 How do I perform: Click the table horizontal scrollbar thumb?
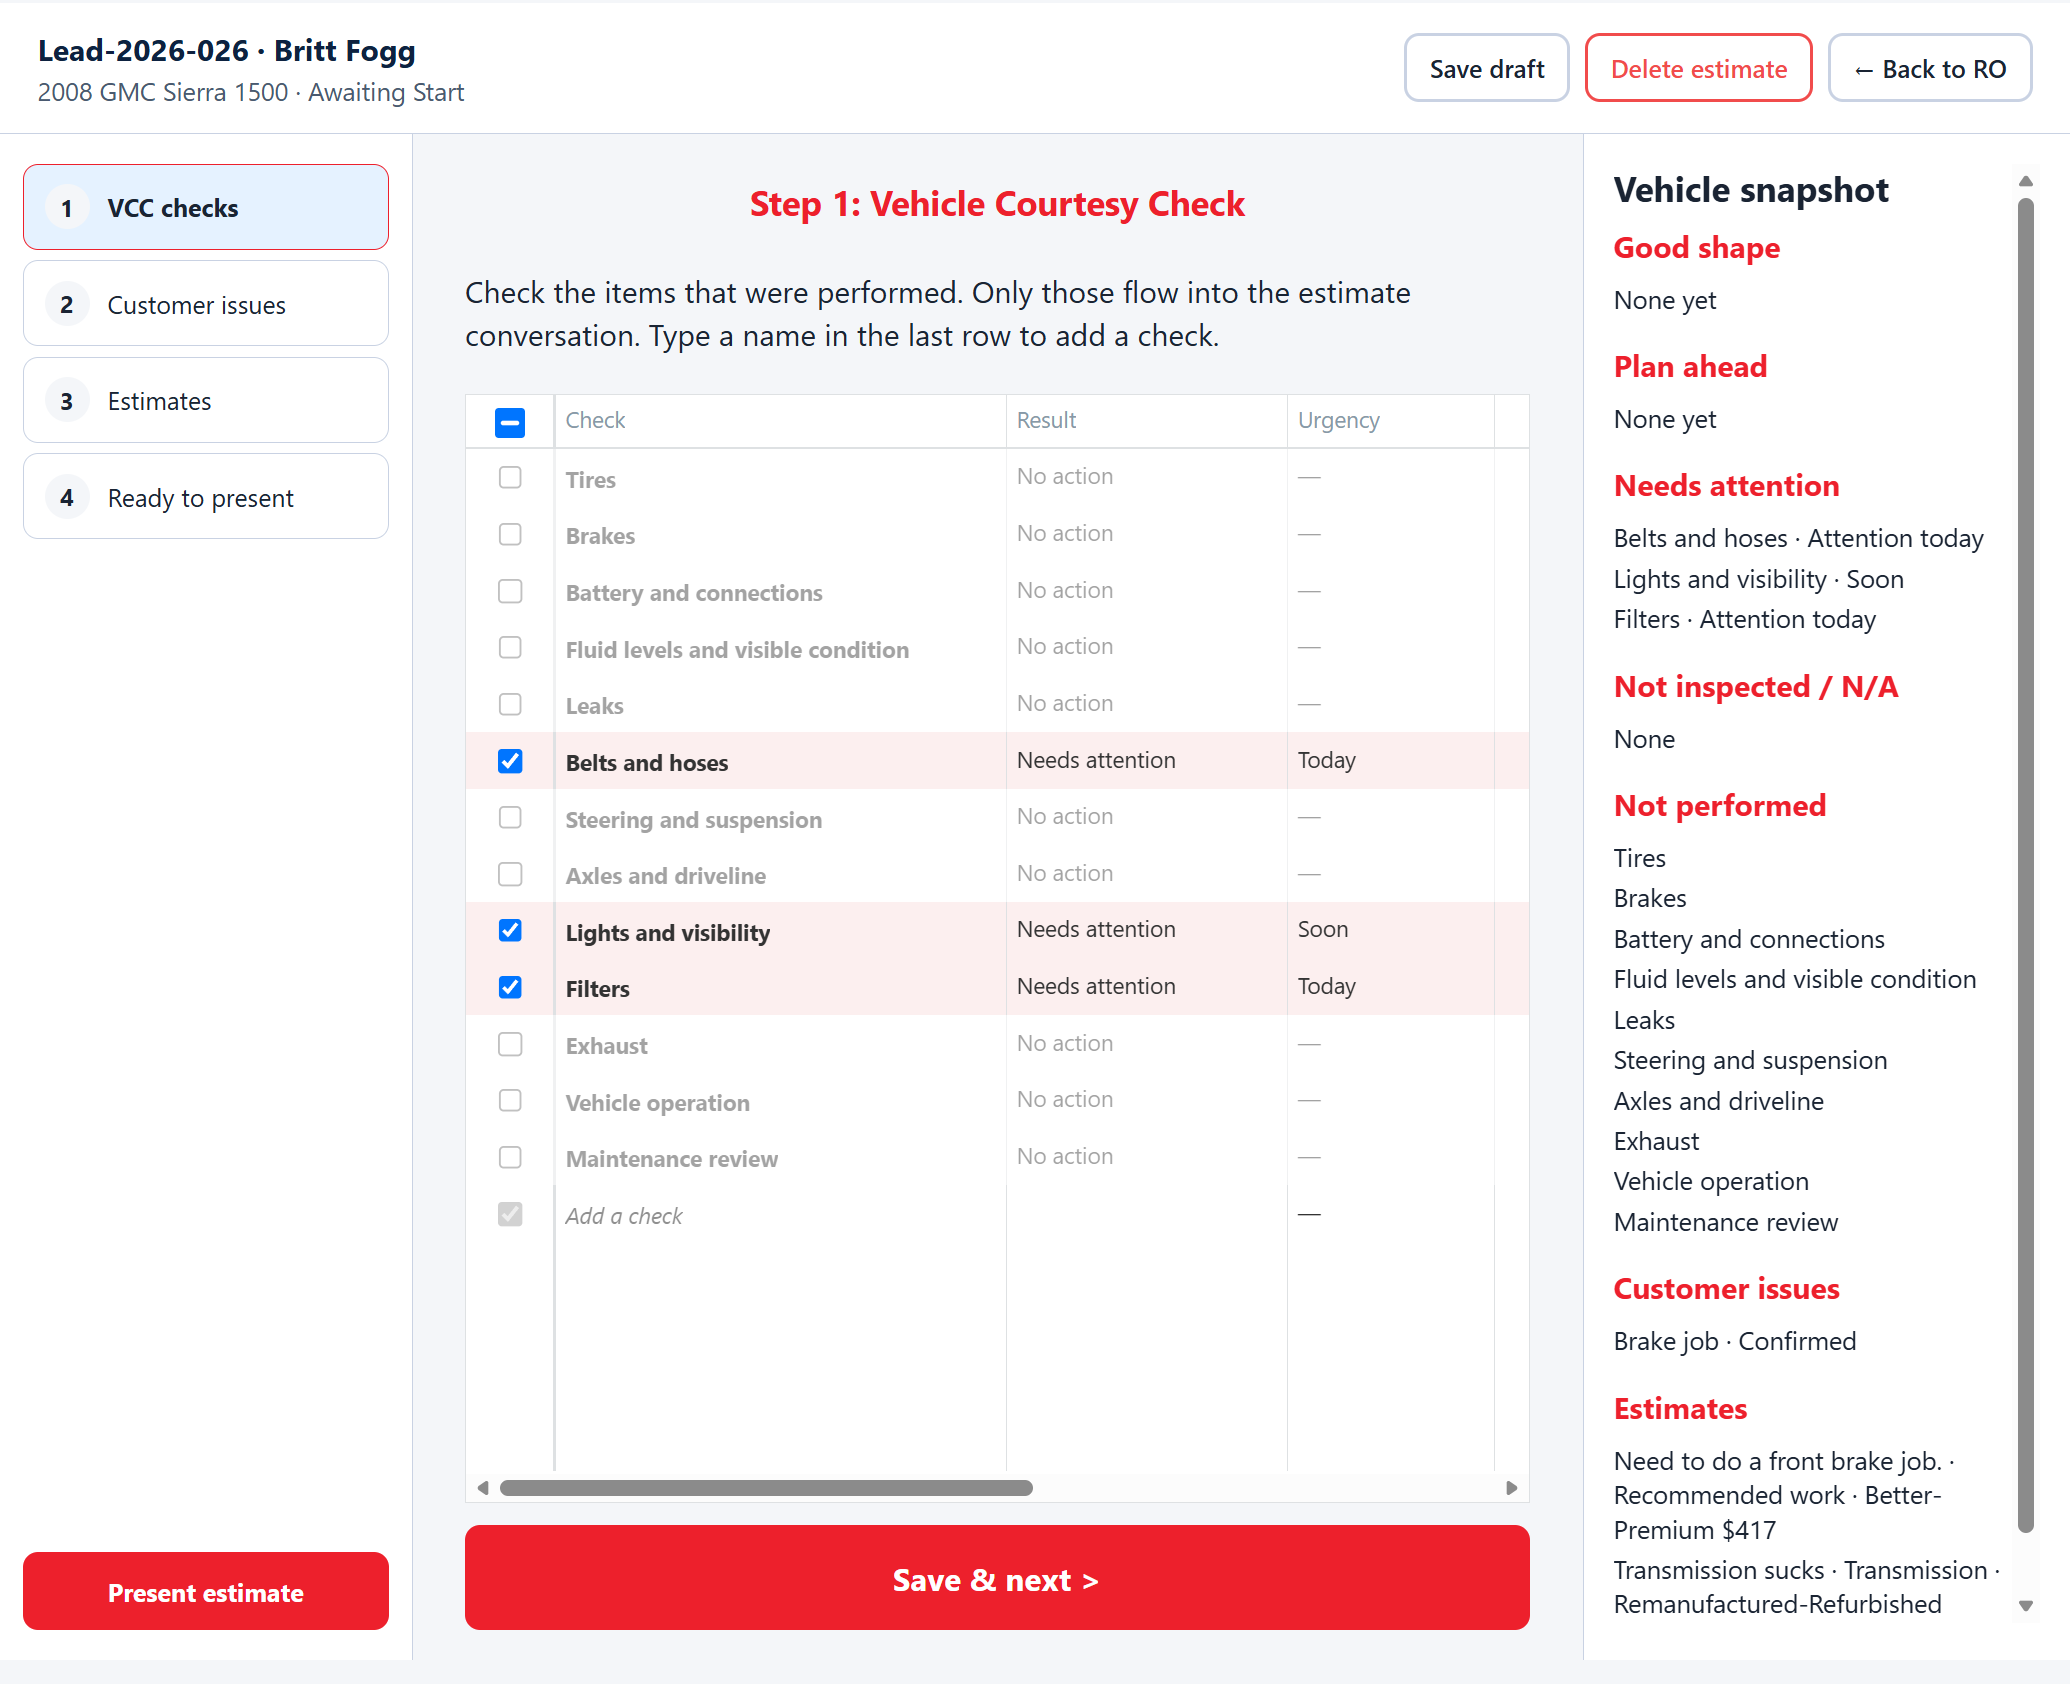pyautogui.click(x=766, y=1488)
